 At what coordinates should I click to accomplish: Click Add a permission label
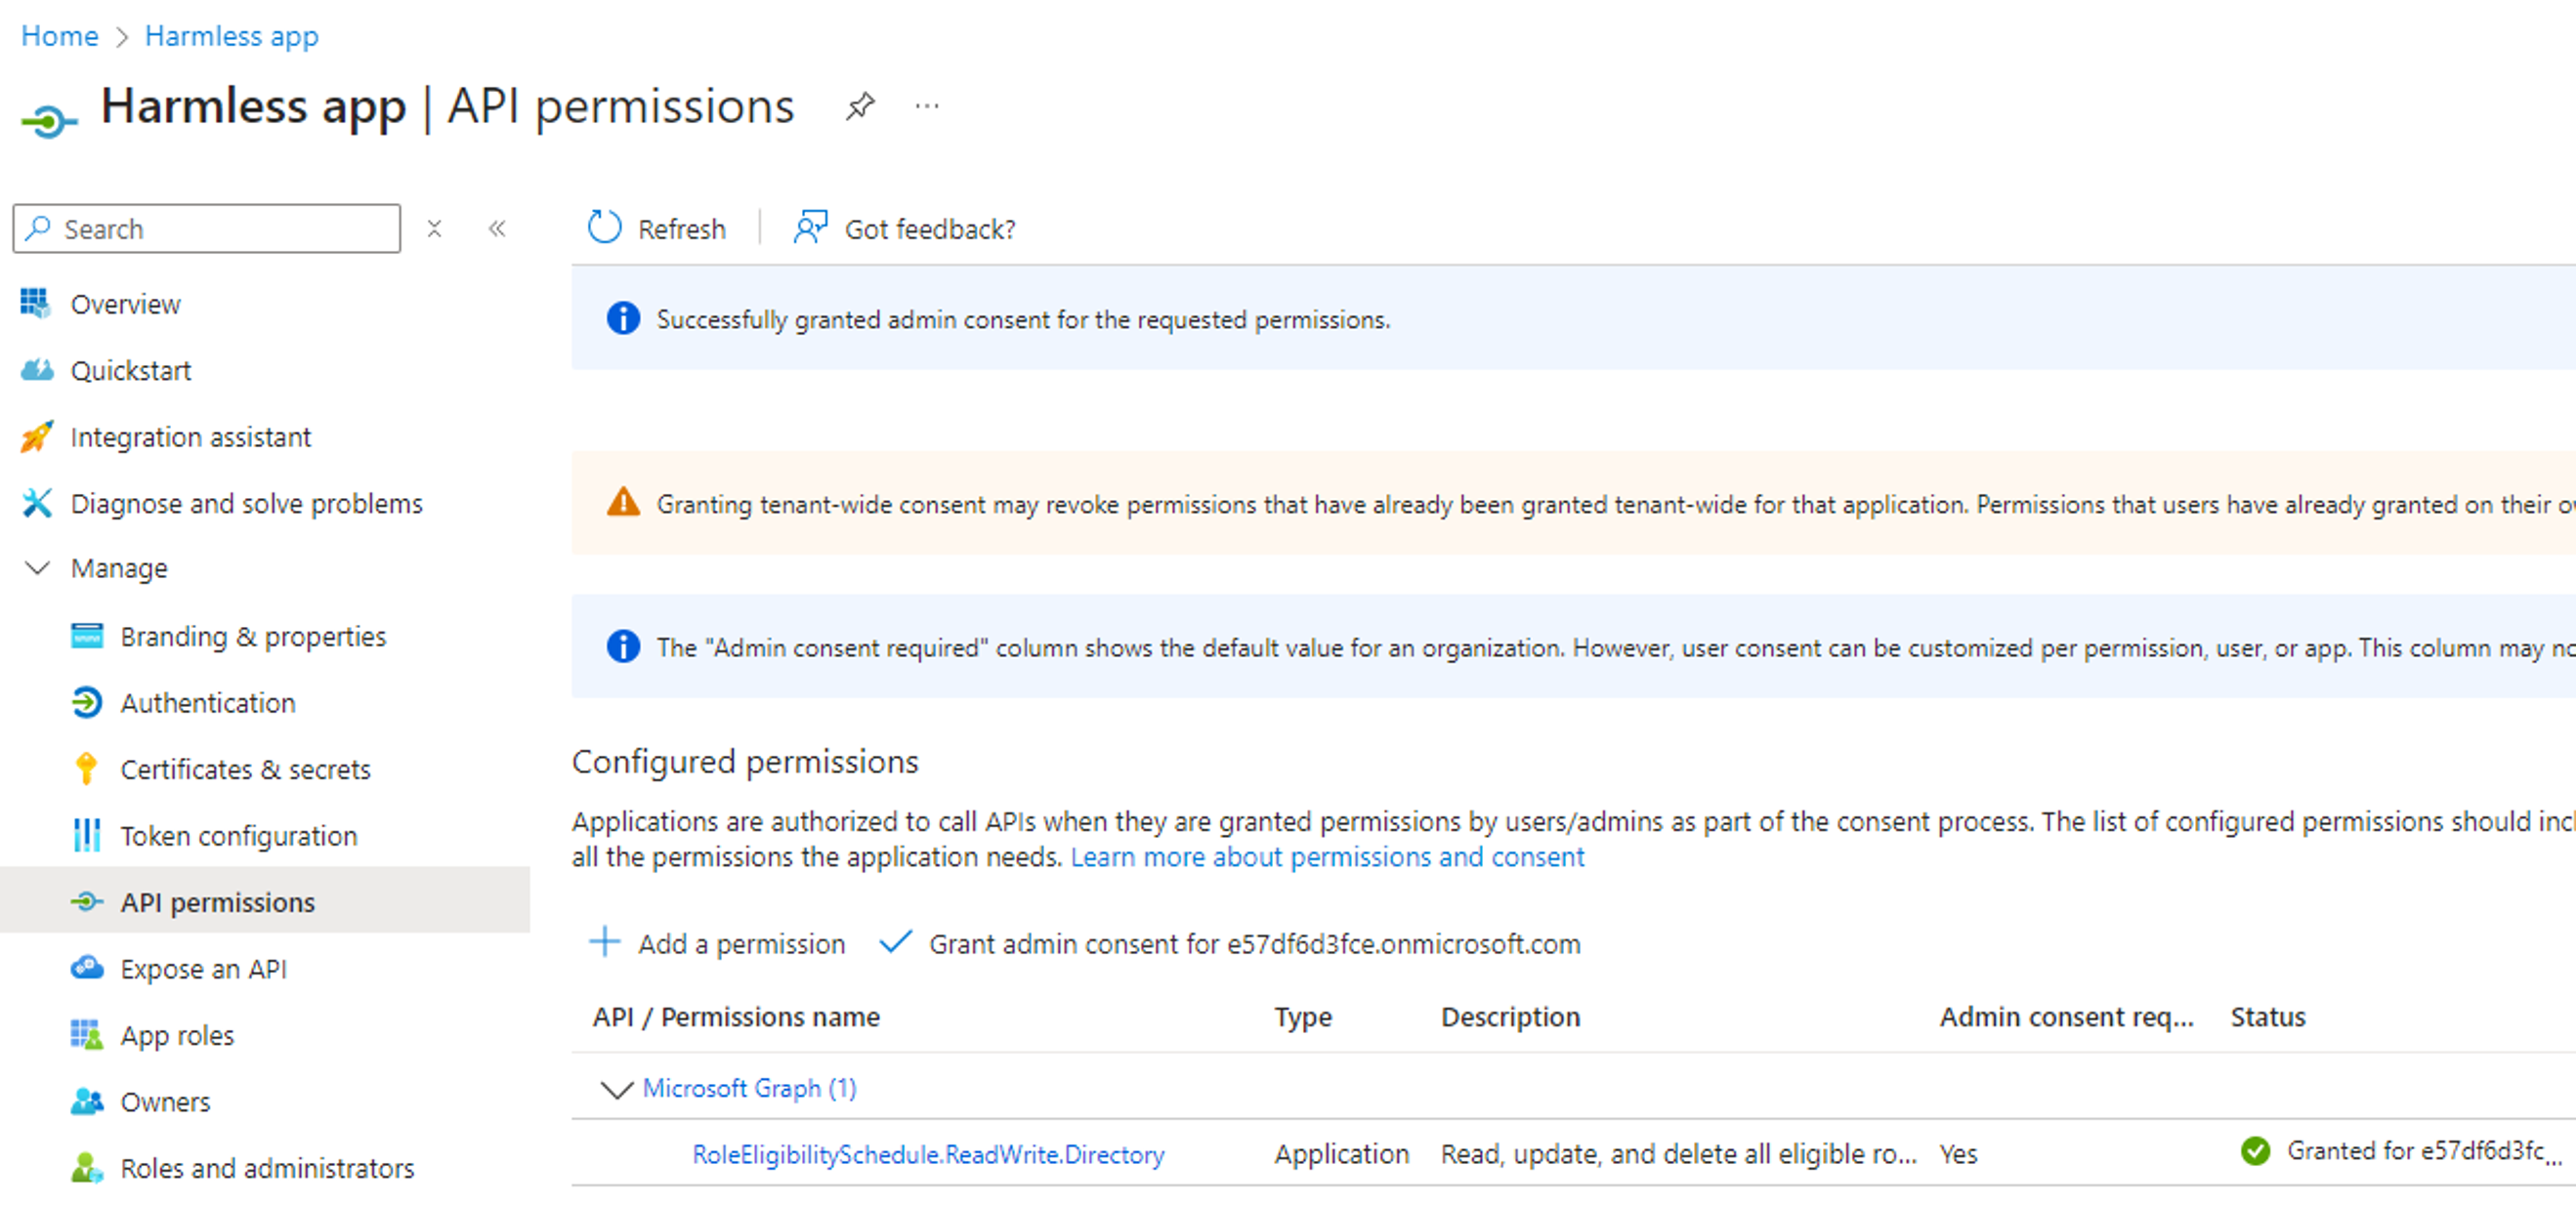coord(742,944)
